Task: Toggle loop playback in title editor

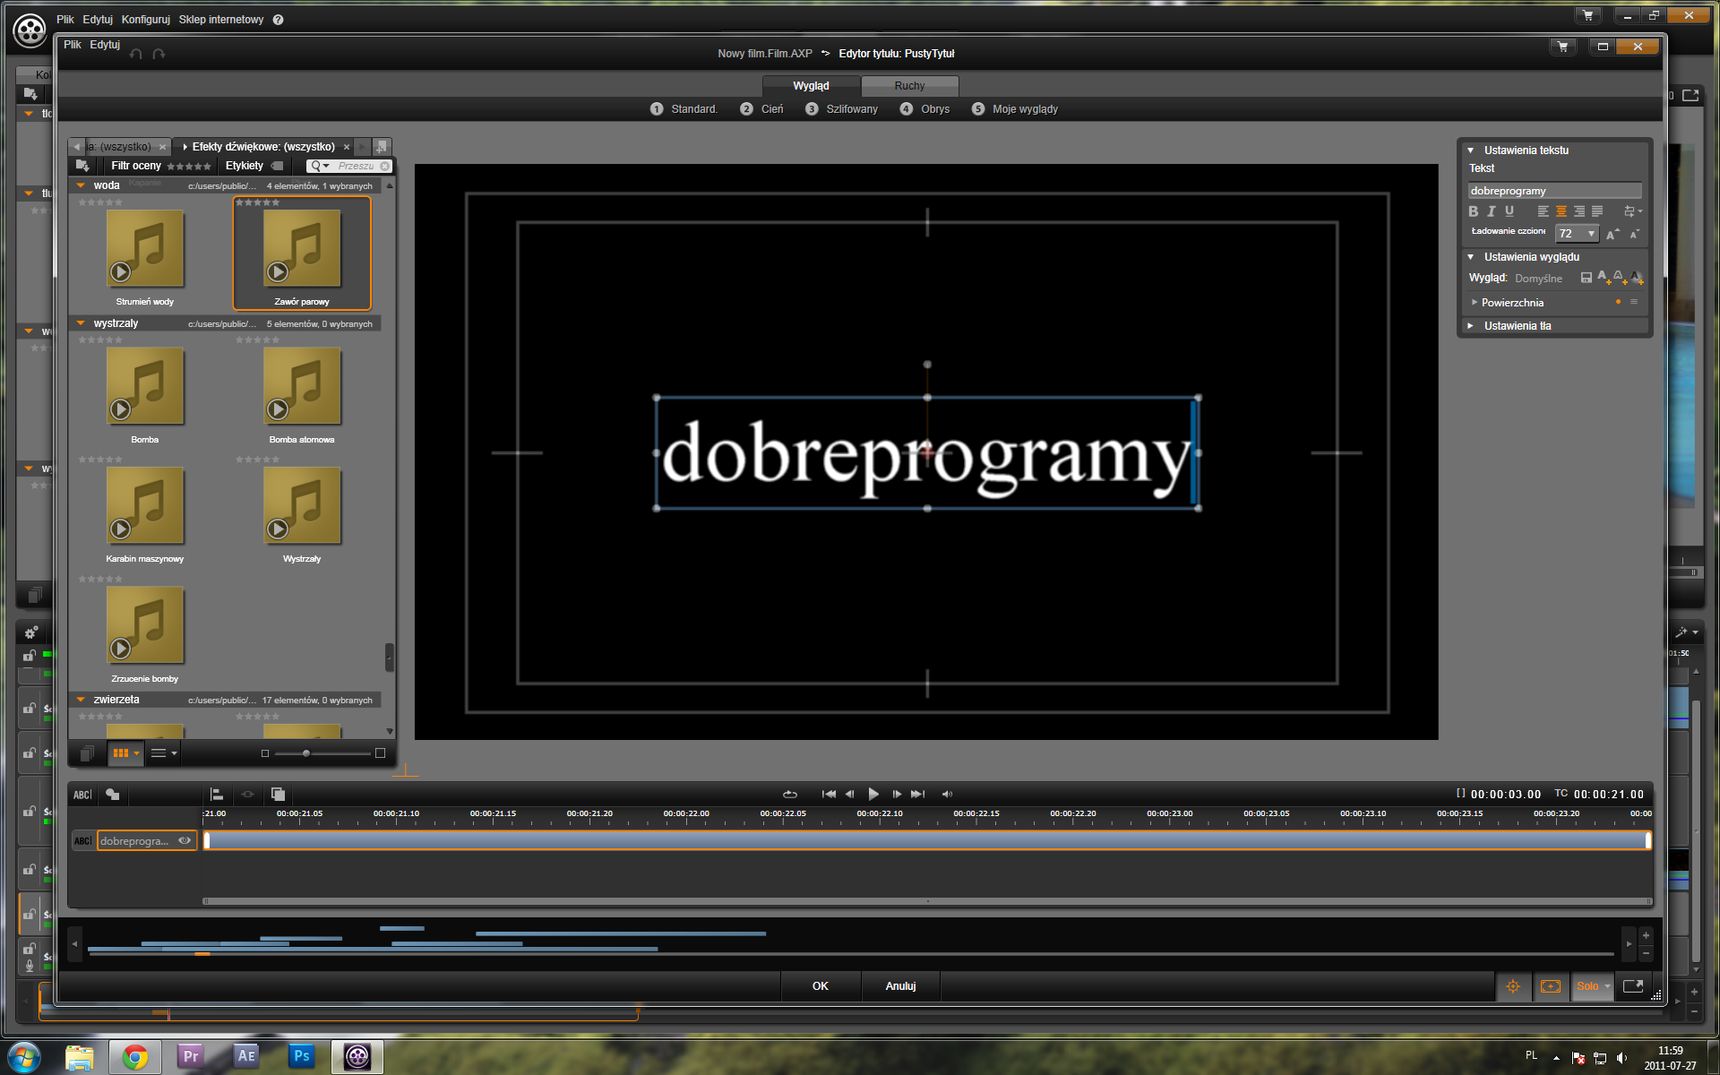Action: coord(790,794)
